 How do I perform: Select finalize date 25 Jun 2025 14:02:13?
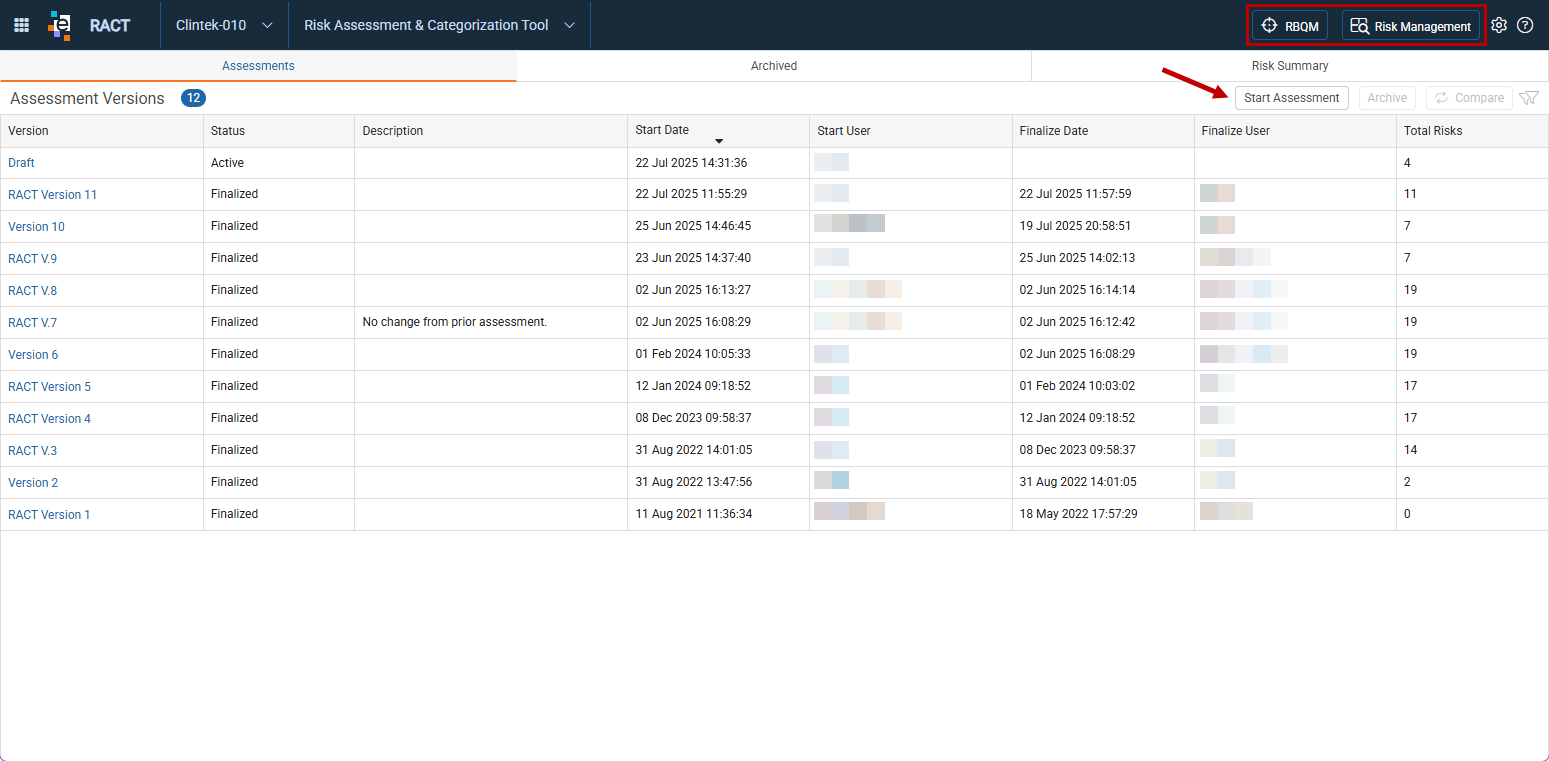(1077, 258)
